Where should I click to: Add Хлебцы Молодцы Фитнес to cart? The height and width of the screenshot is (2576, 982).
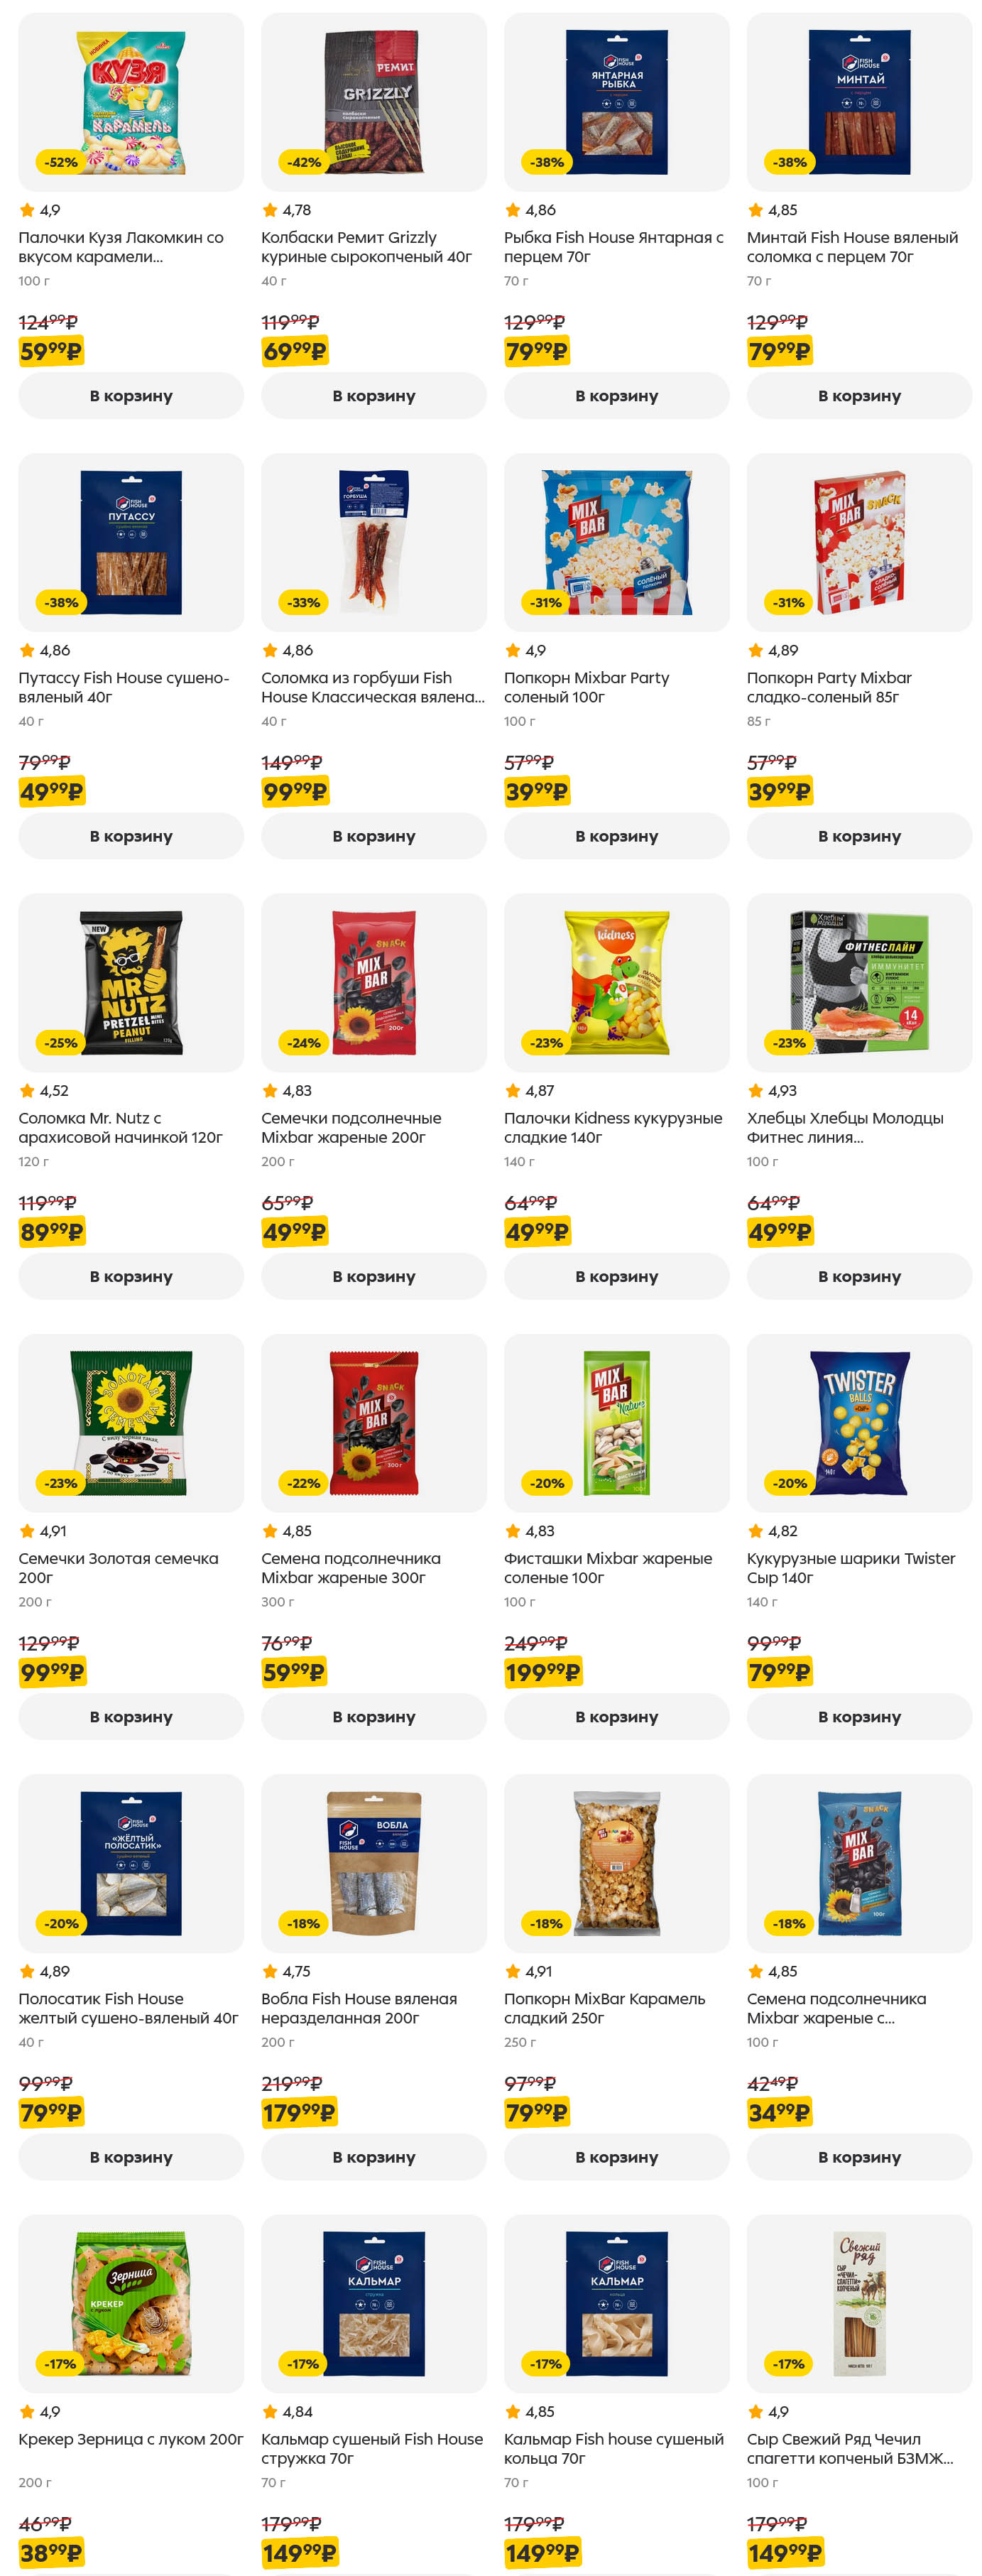pos(859,1276)
